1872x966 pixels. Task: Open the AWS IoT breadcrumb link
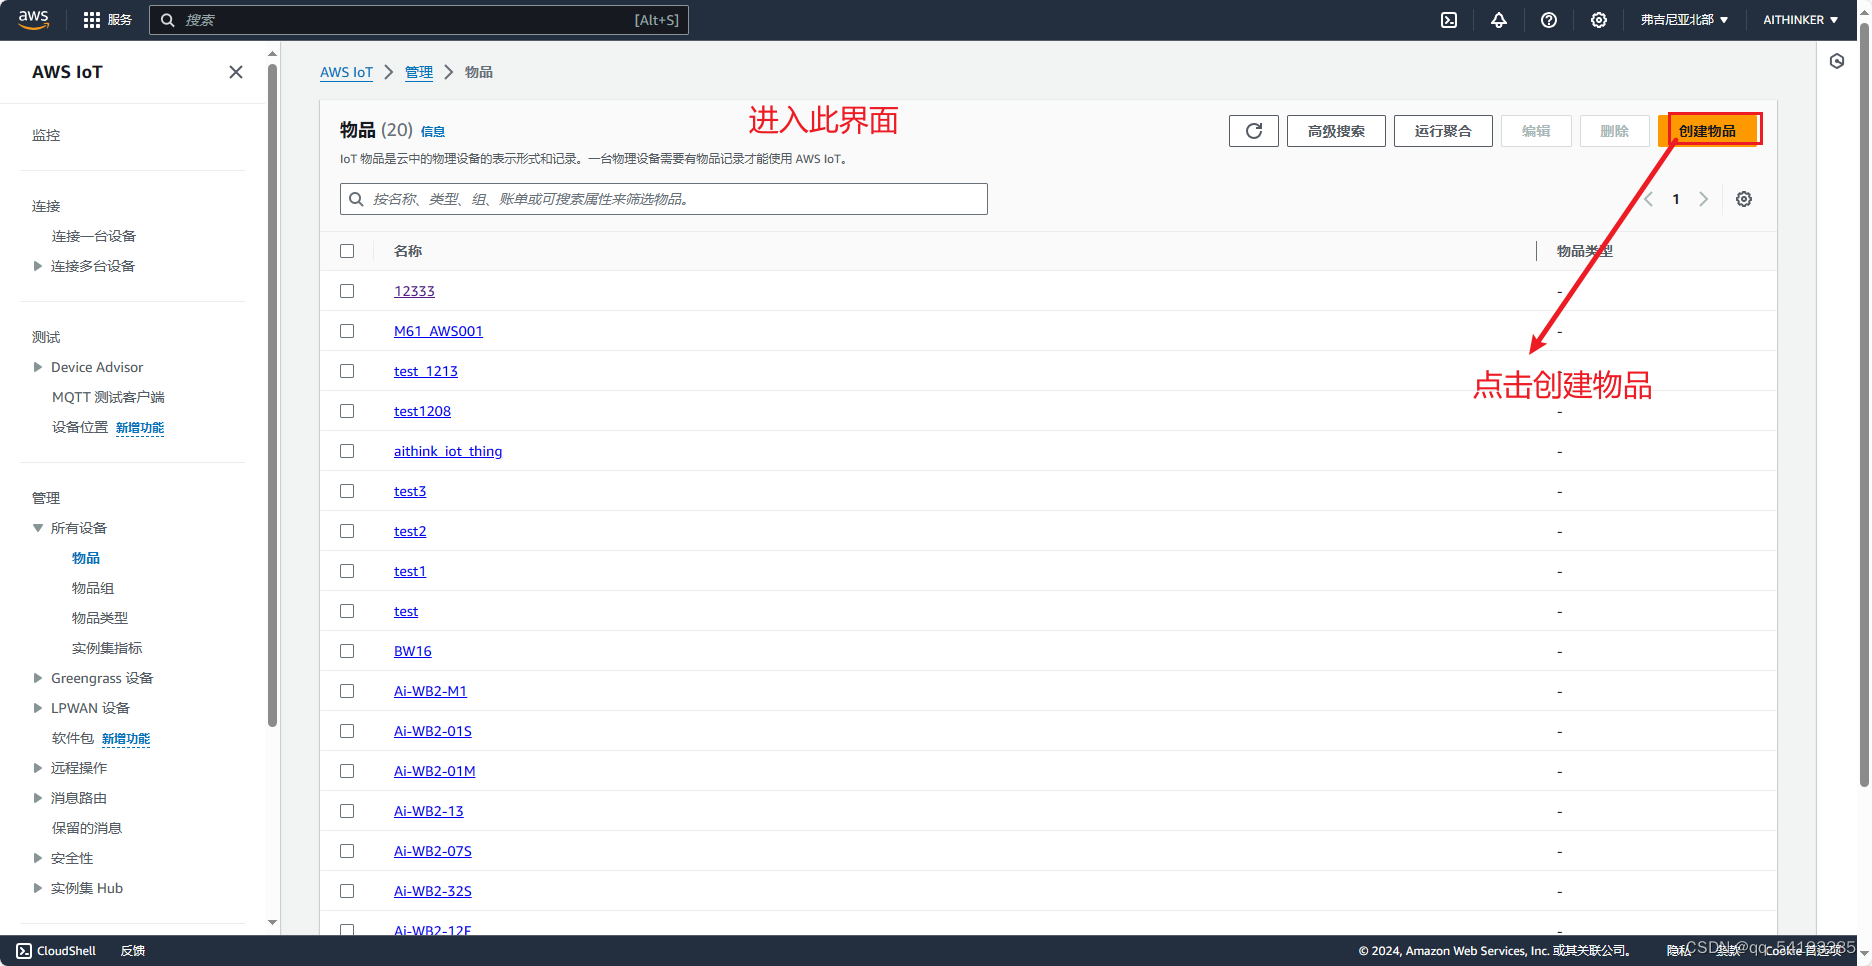click(346, 72)
